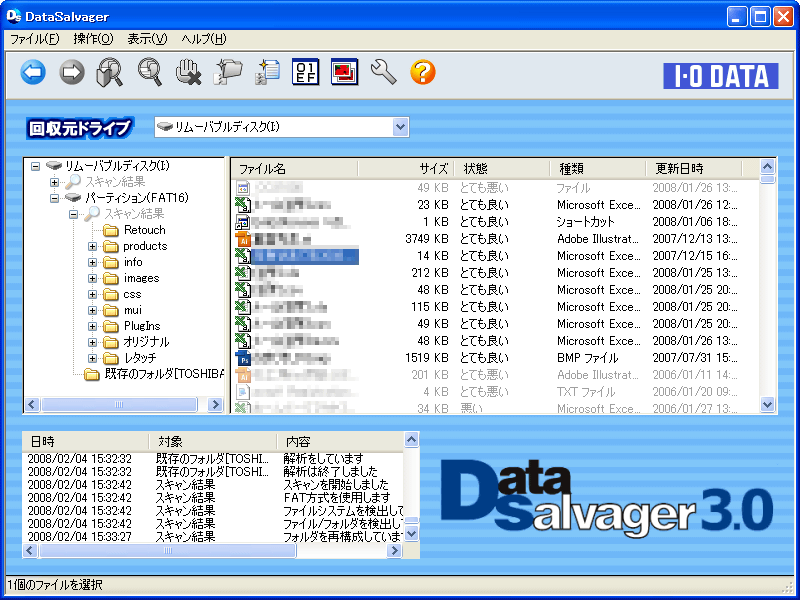Sort by サイズ column header
Image resolution: width=800 pixels, height=600 pixels.
406,168
